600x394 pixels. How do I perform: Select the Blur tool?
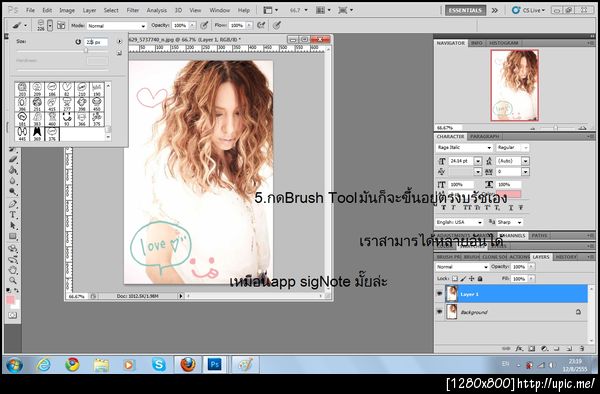point(13,181)
